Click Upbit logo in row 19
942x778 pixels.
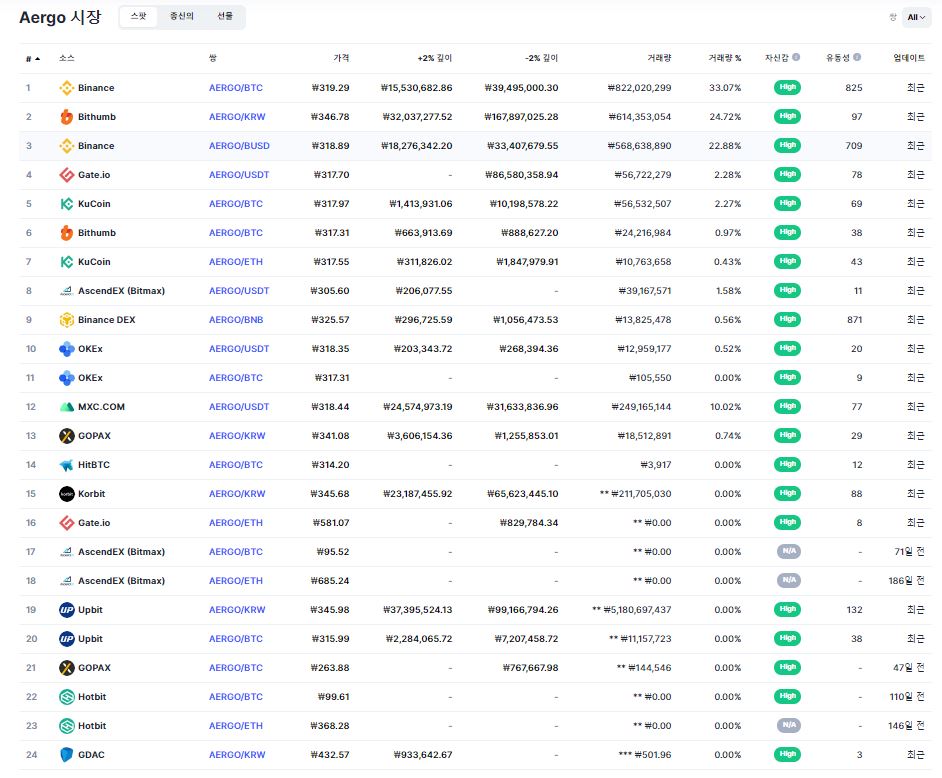pos(67,610)
